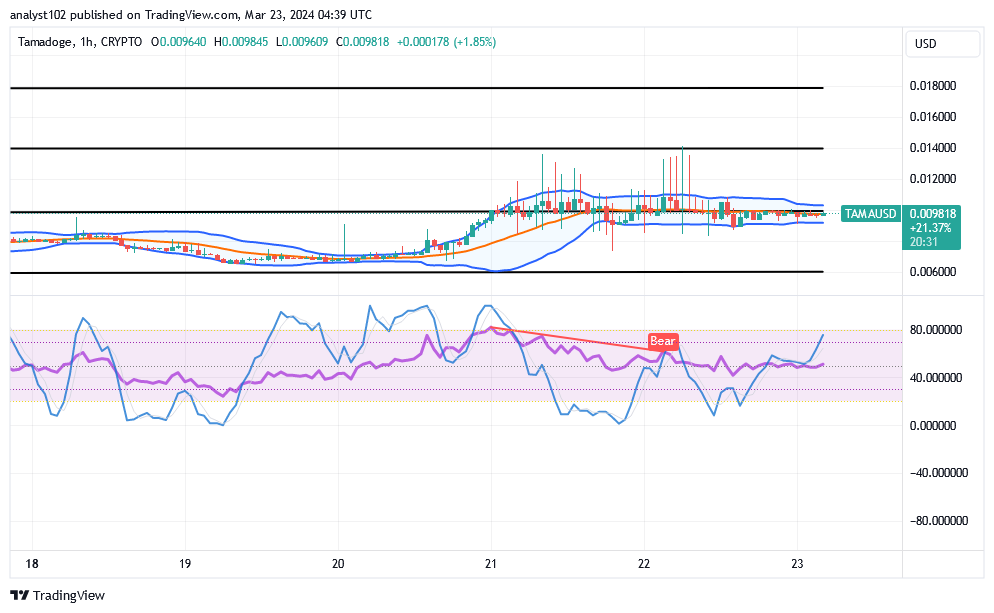Click the 20:31 countdown timer
Screen dimensions: 994x613
pos(923,242)
